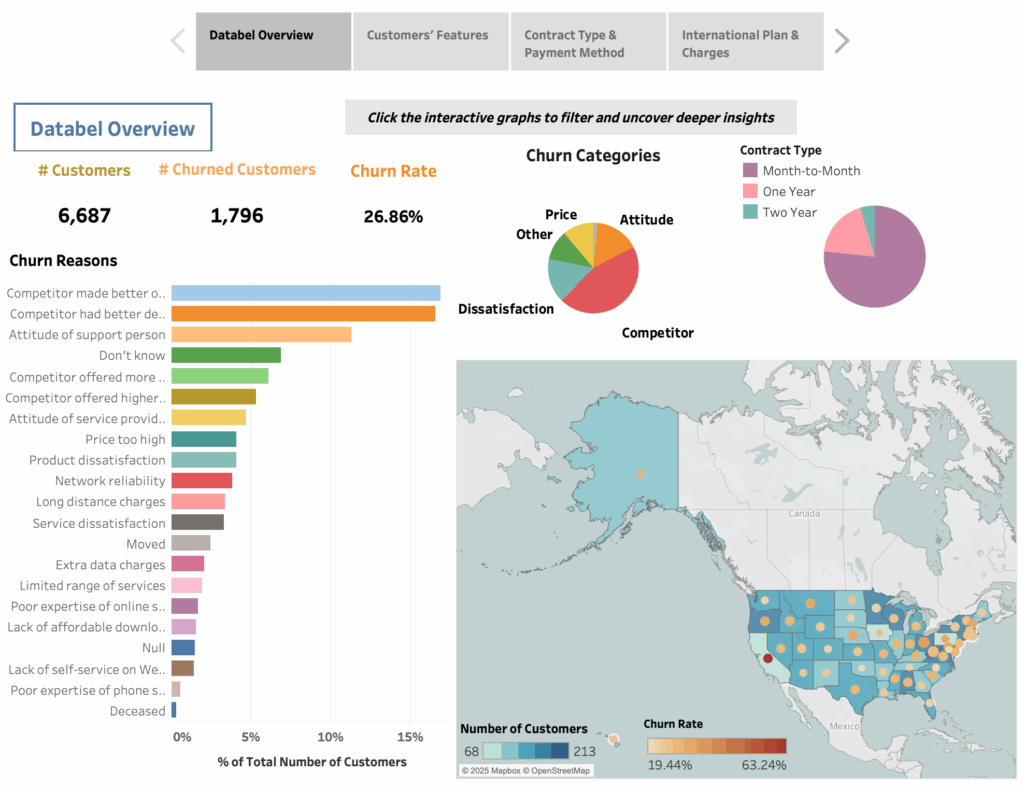Viewport: 1024px width, 787px height.
Task: Click the right arrow to next tabs
Action: (842, 41)
